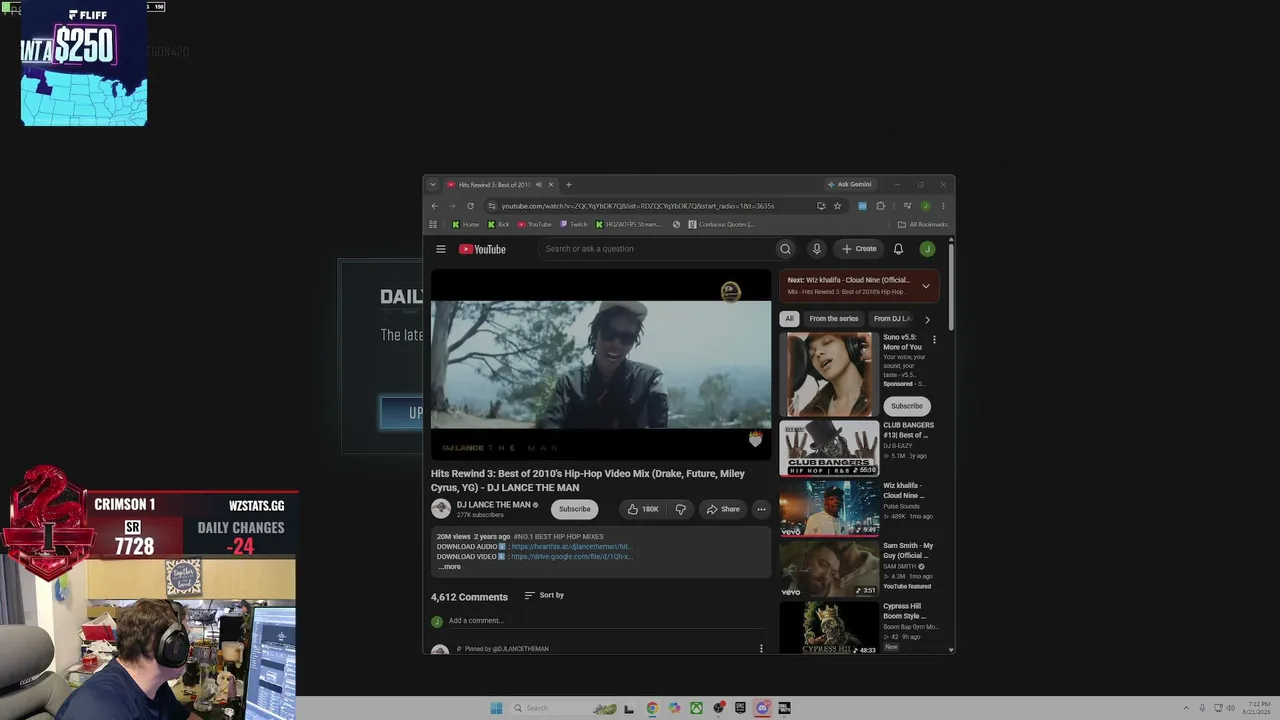Screen dimensions: 1280x720
Task: Click the Create button
Action: tap(859, 249)
